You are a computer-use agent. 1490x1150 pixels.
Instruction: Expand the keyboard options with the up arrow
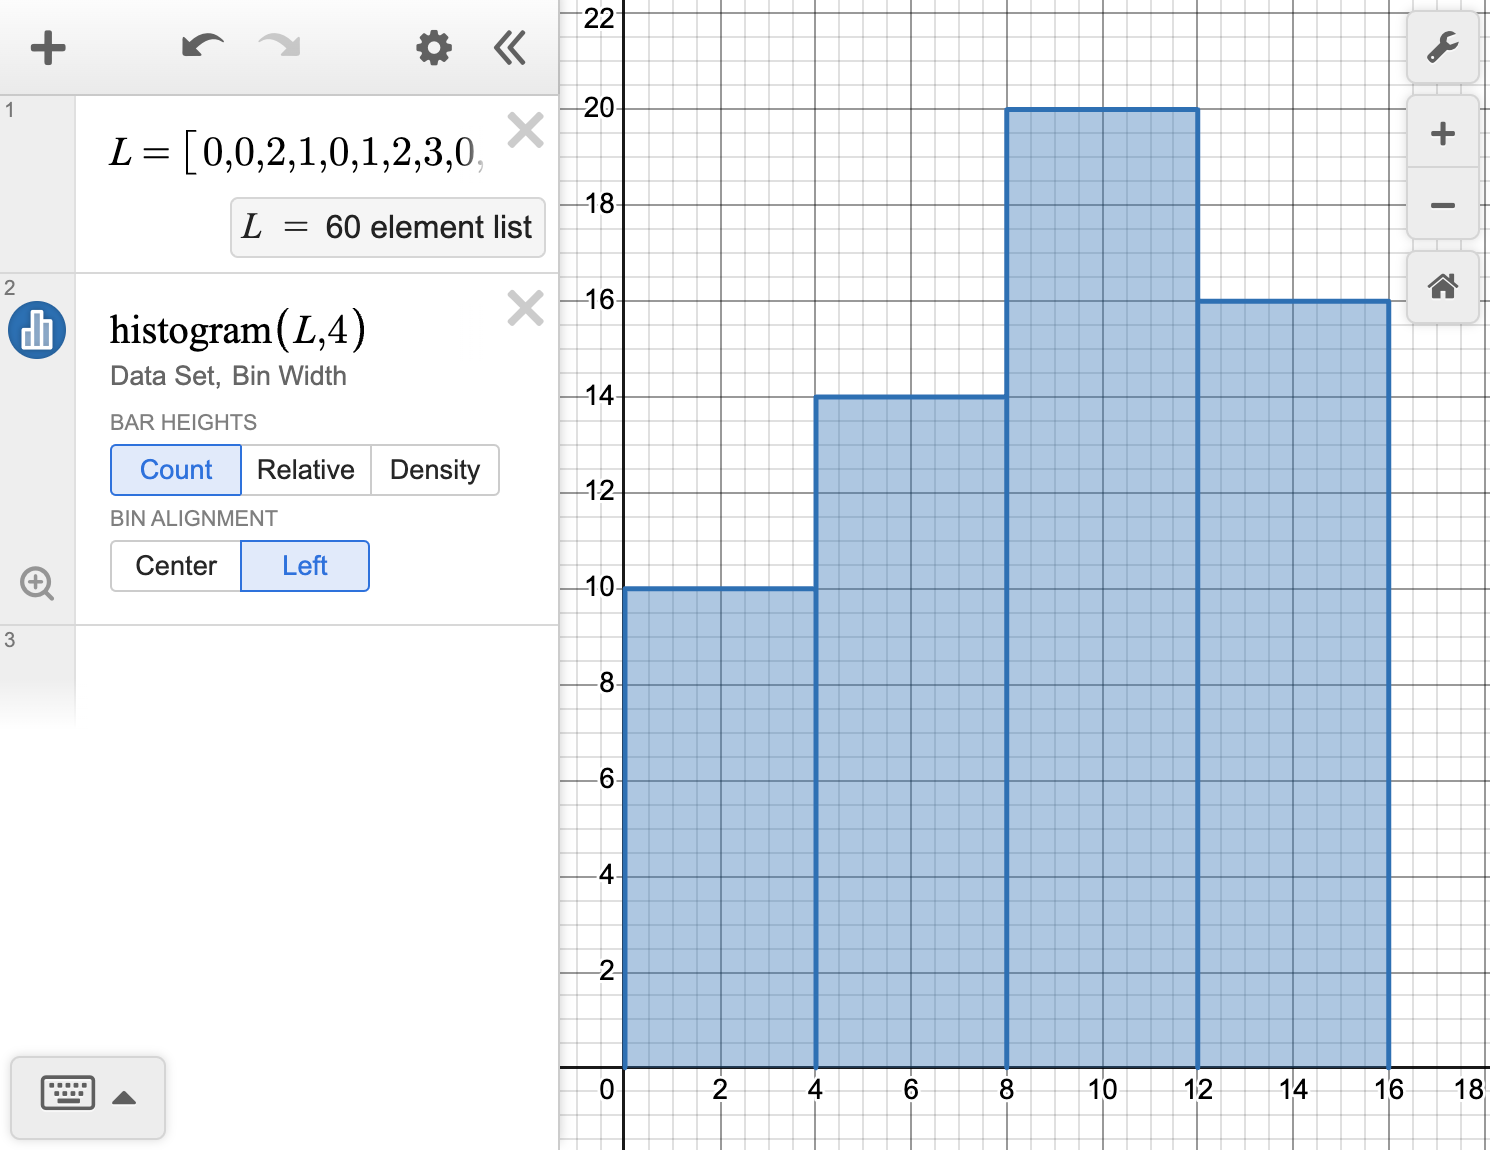[123, 1097]
